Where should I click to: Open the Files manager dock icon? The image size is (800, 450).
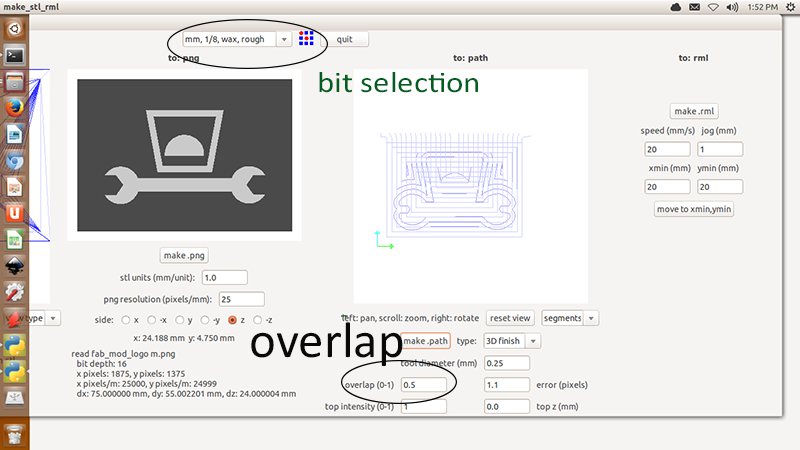pos(14,82)
